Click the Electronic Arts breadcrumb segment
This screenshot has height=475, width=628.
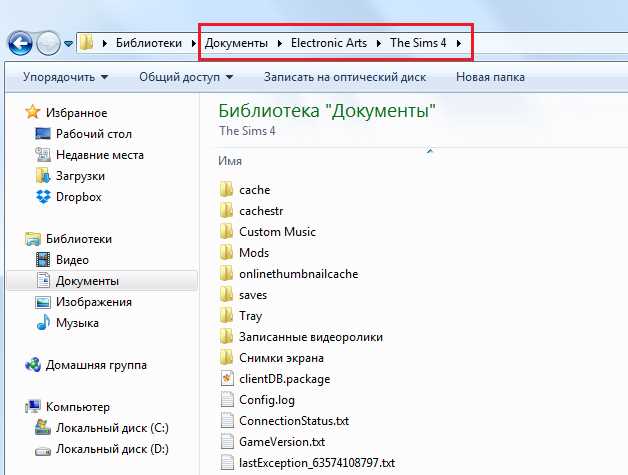[329, 43]
